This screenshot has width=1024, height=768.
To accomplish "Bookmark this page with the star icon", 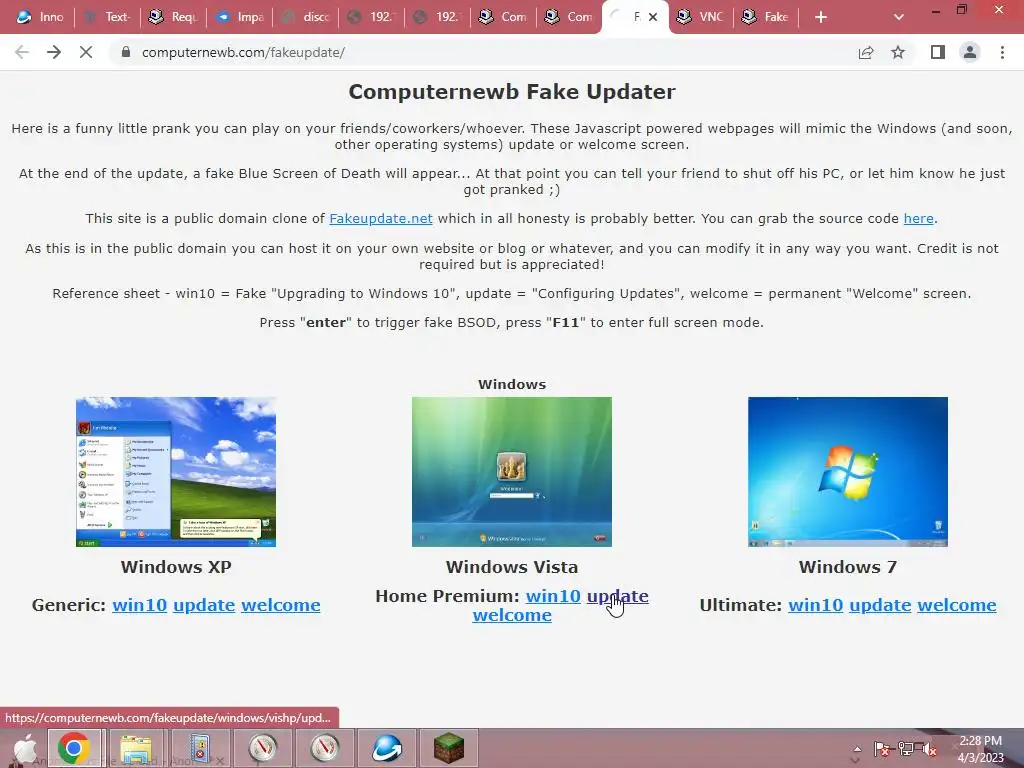I will click(898, 52).
